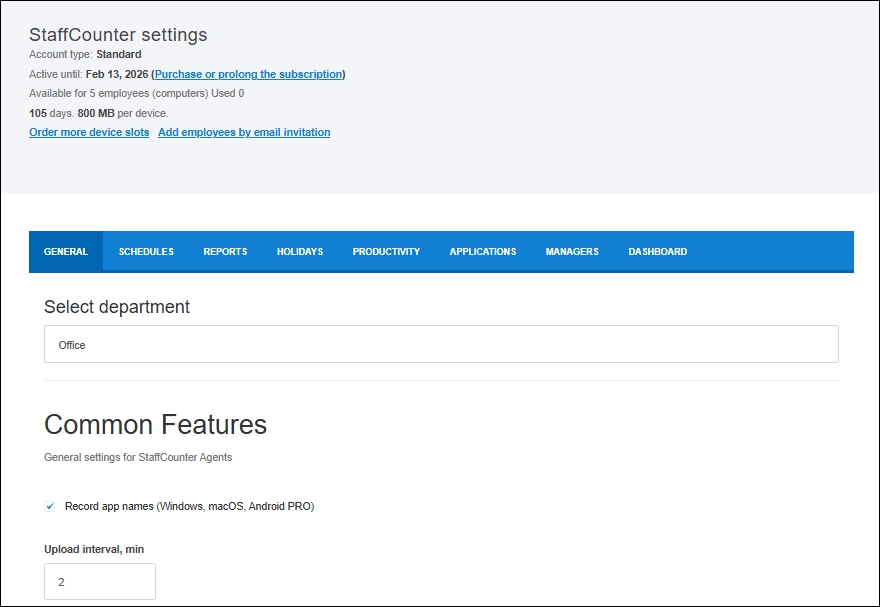
Task: Open the Reports tab
Action: coord(224,251)
